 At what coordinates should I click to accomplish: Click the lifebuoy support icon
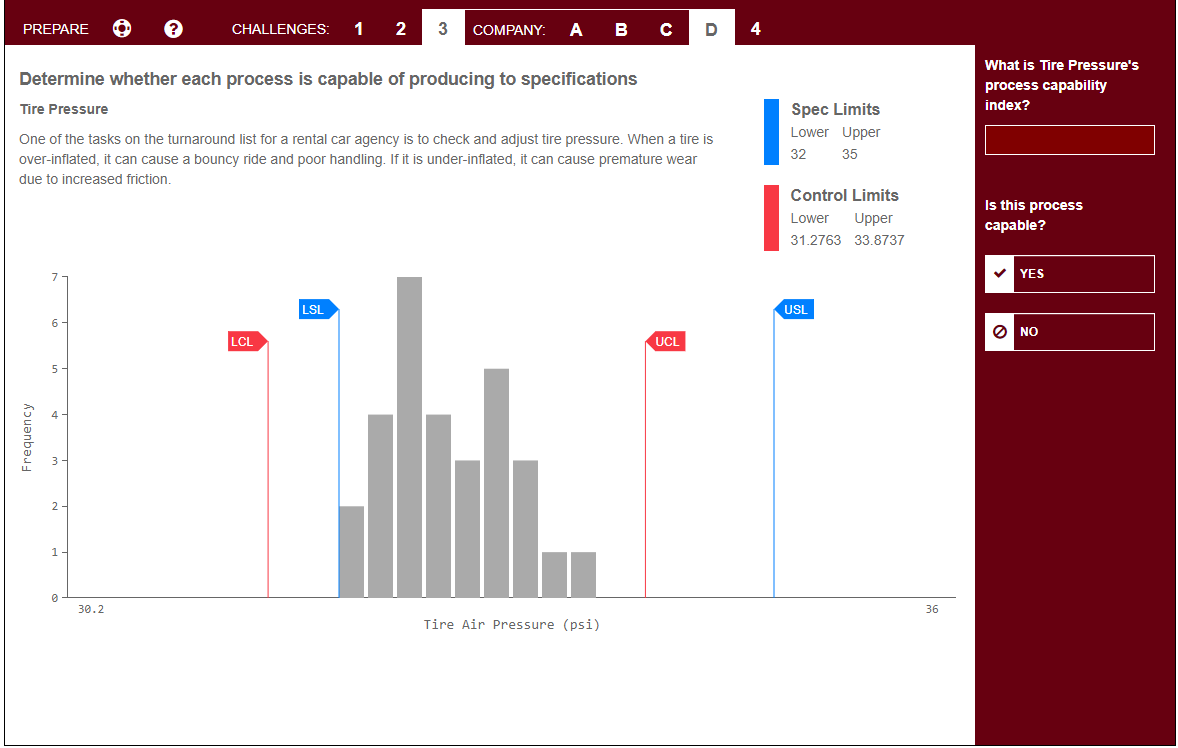[x=122, y=29]
